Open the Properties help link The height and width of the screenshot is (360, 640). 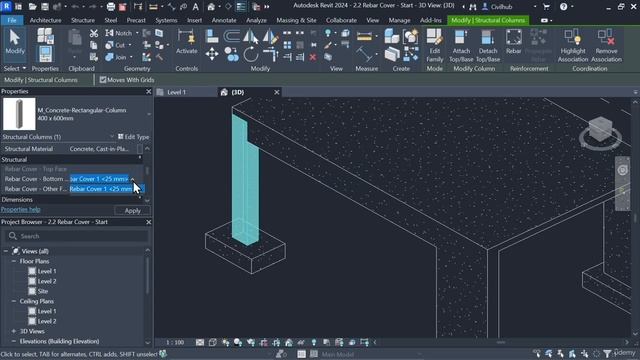20,209
